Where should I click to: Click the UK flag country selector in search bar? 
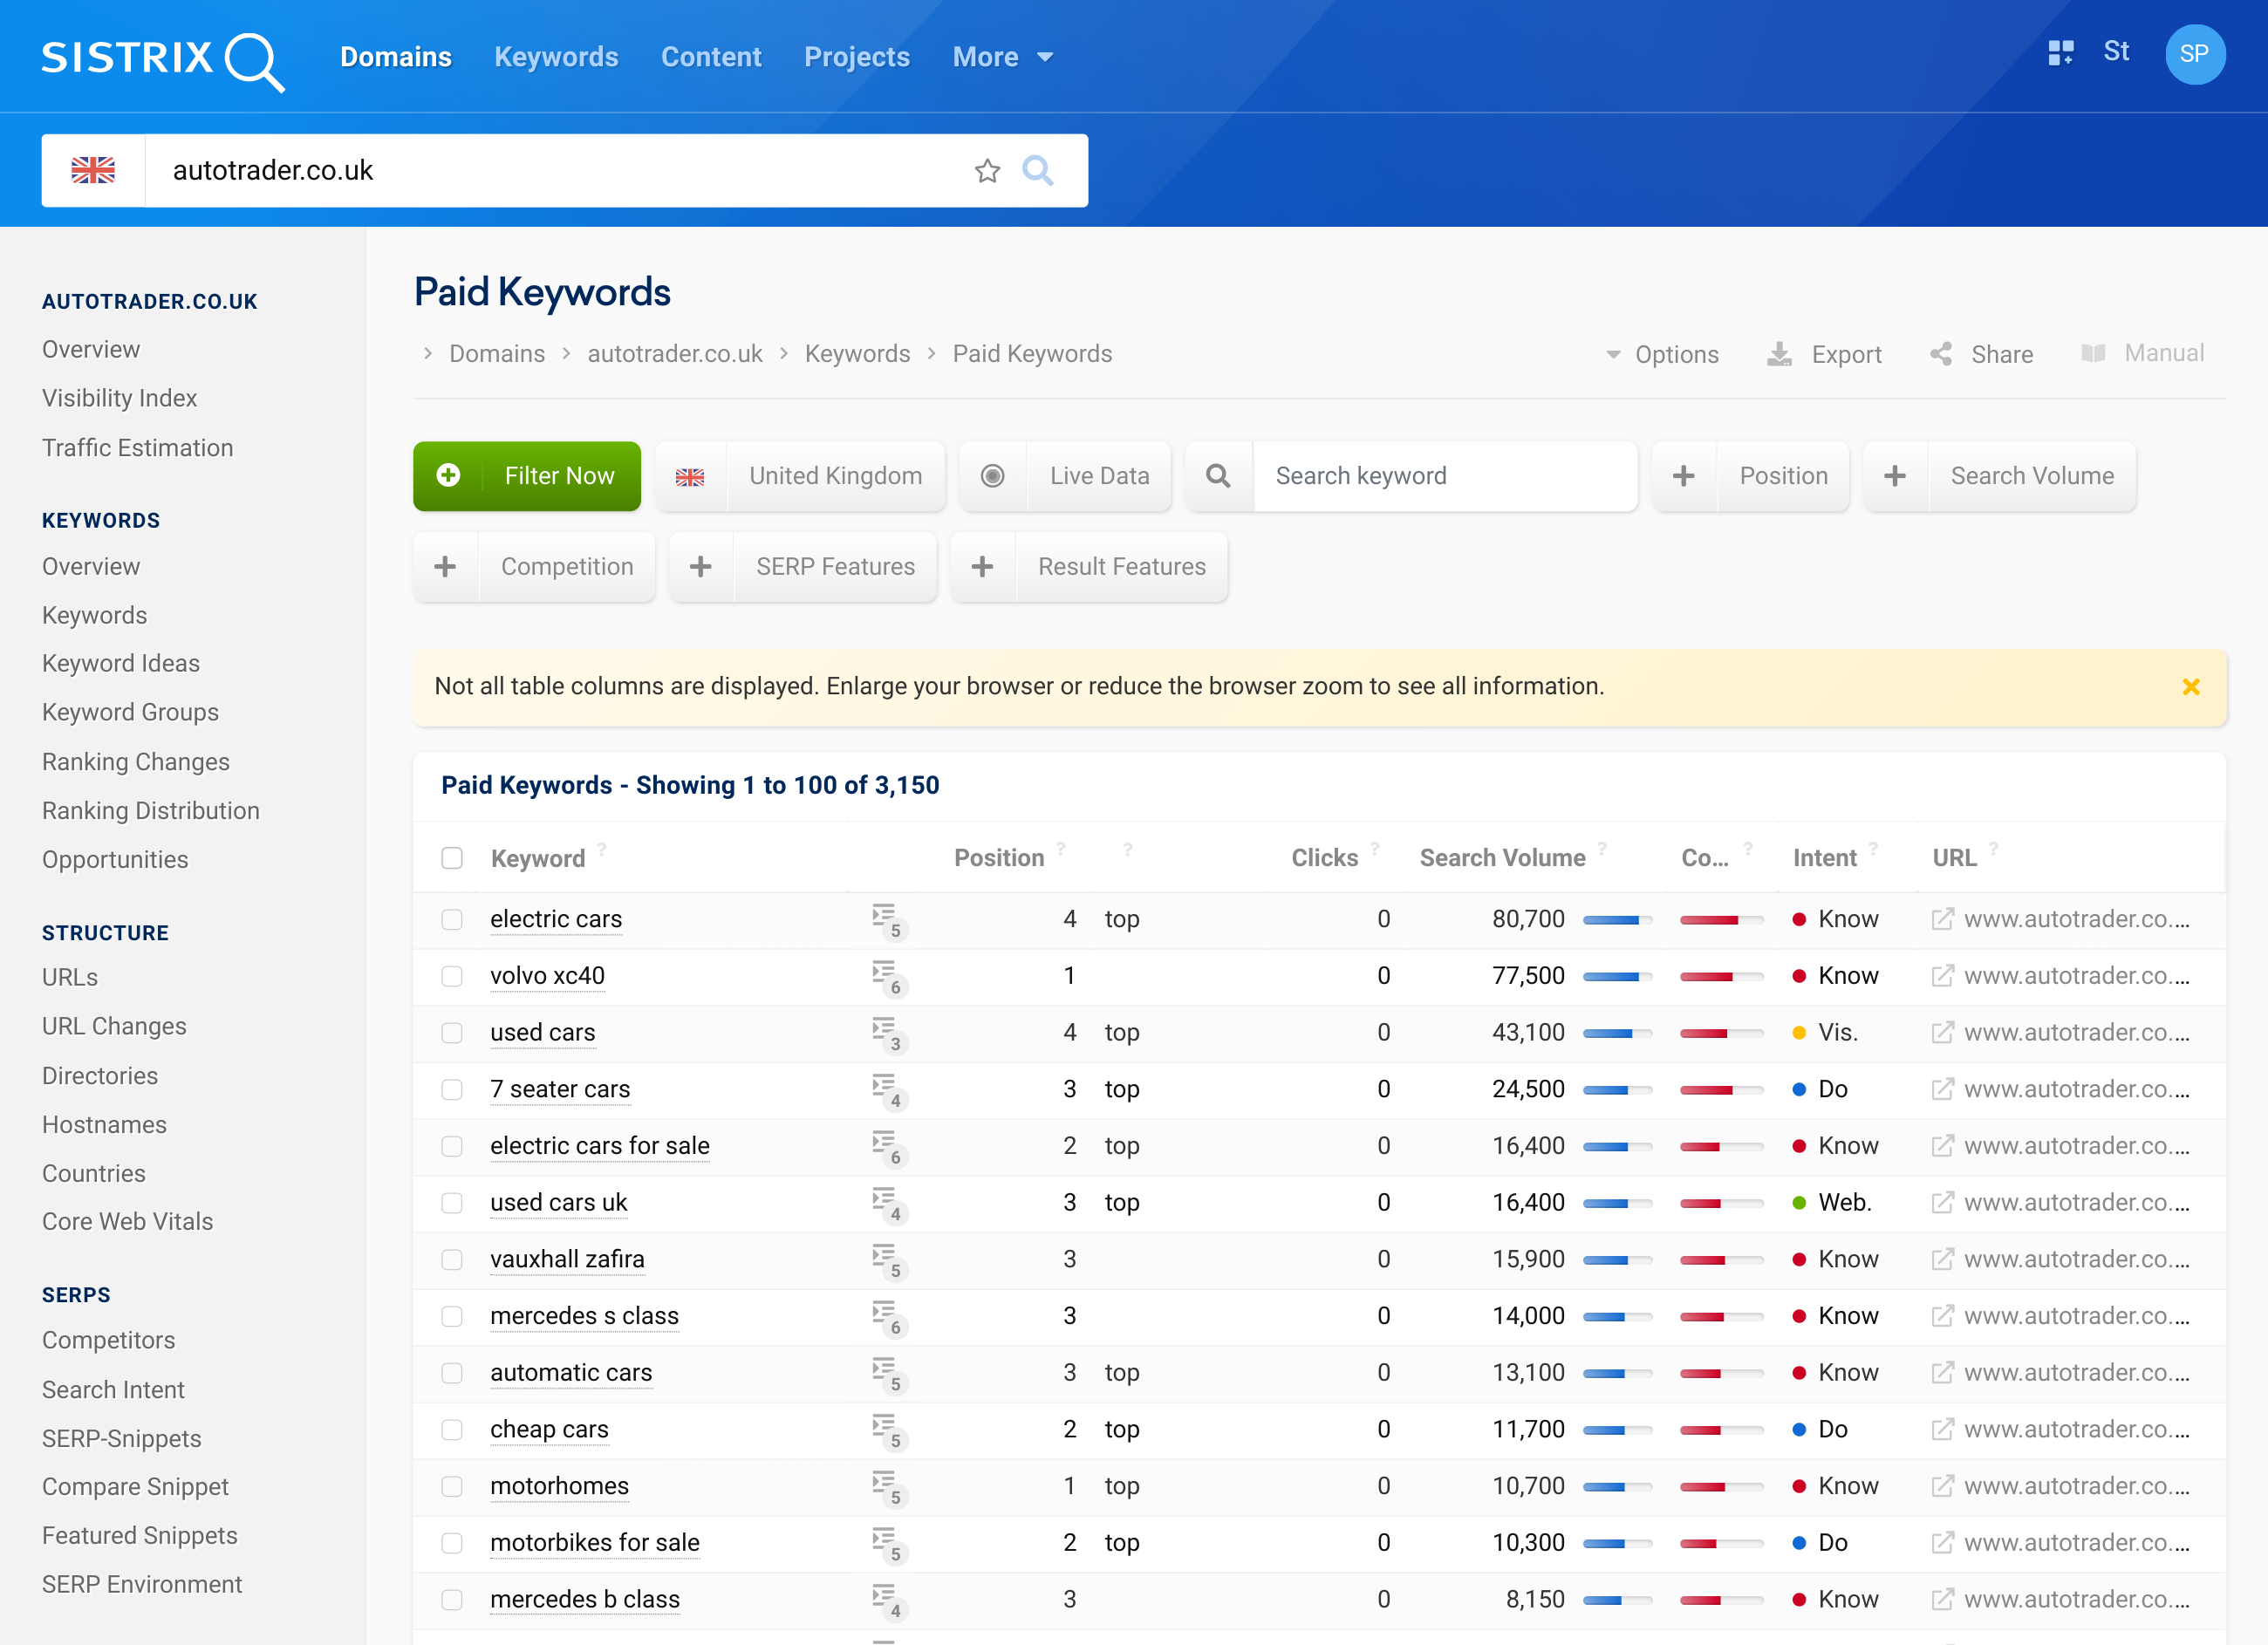(93, 170)
